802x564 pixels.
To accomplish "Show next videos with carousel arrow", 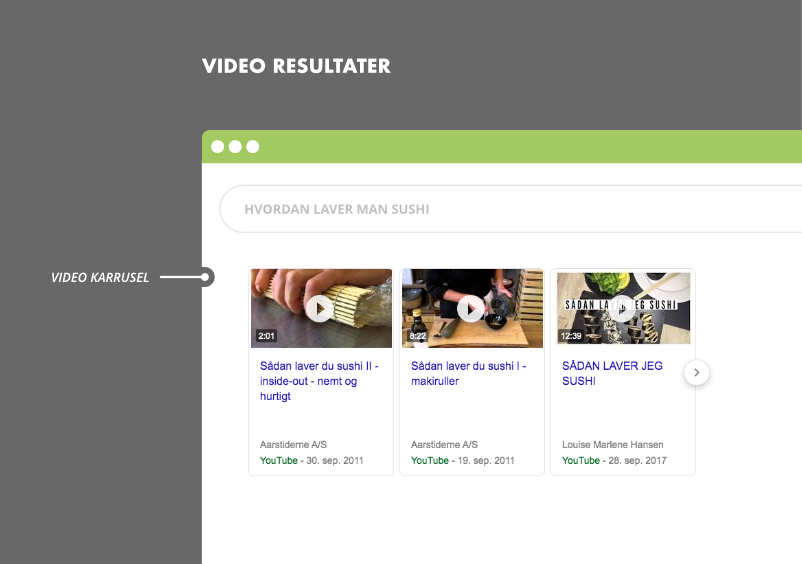I will tap(697, 373).
